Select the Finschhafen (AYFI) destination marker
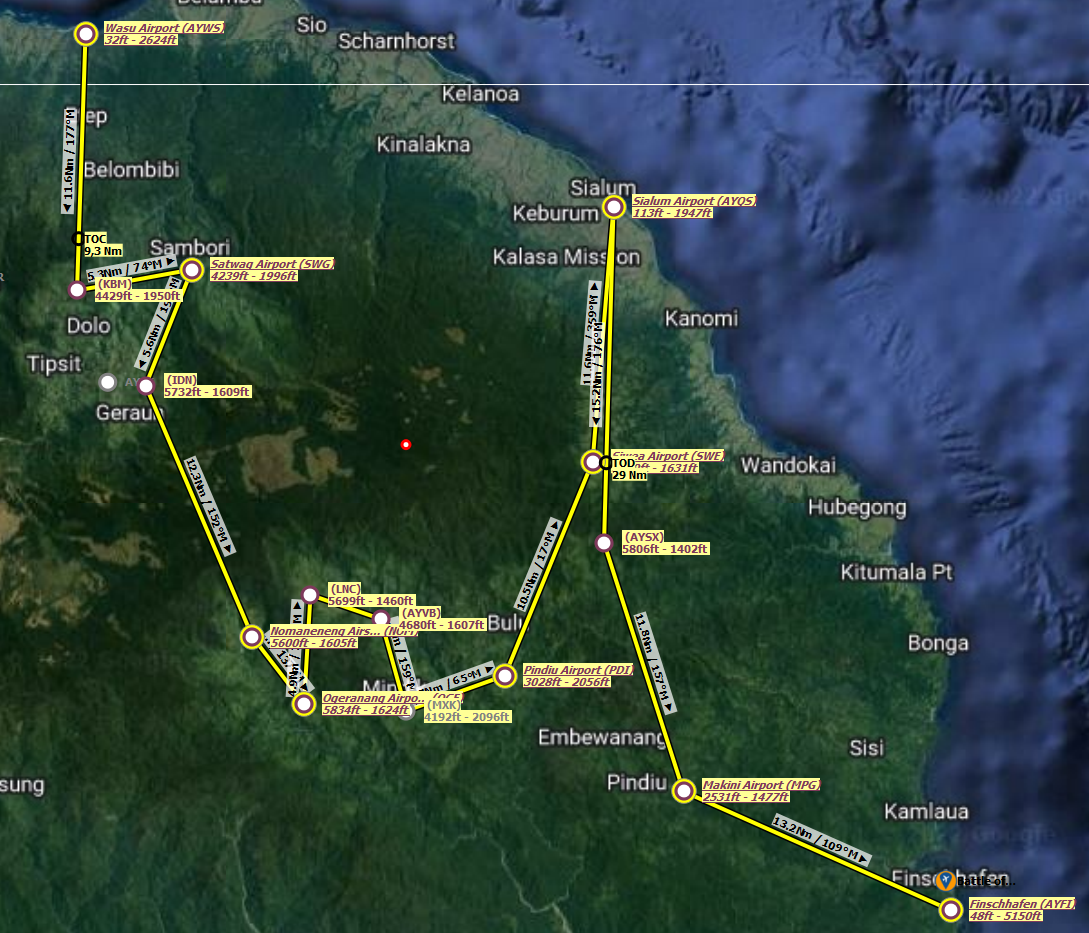 click(951, 909)
